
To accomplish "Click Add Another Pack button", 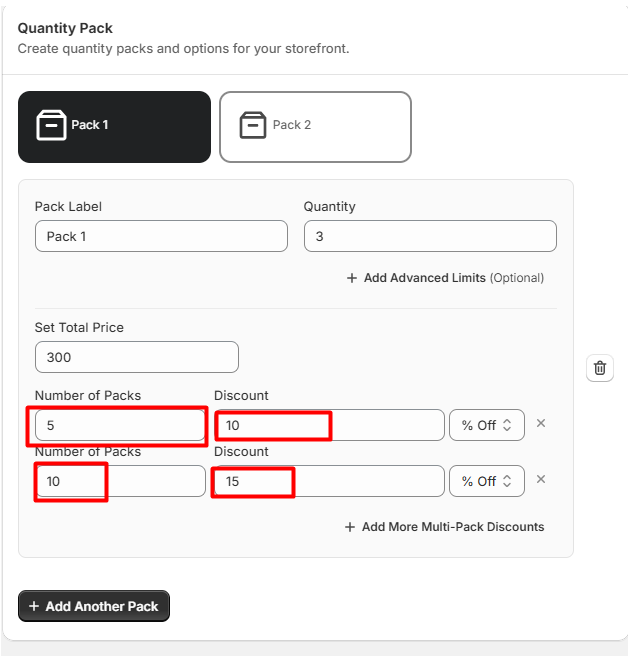I will click(94, 606).
